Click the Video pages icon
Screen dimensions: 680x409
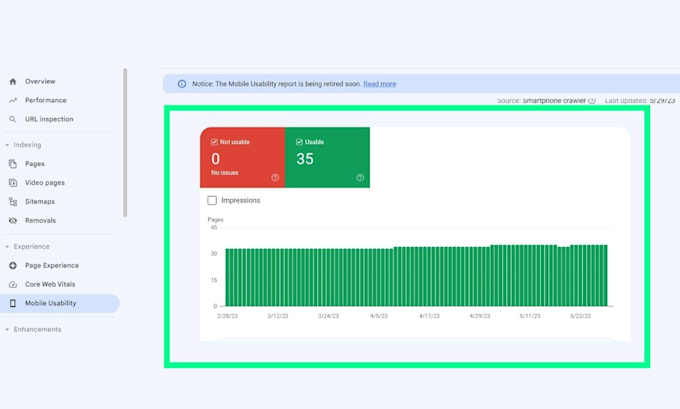(13, 183)
